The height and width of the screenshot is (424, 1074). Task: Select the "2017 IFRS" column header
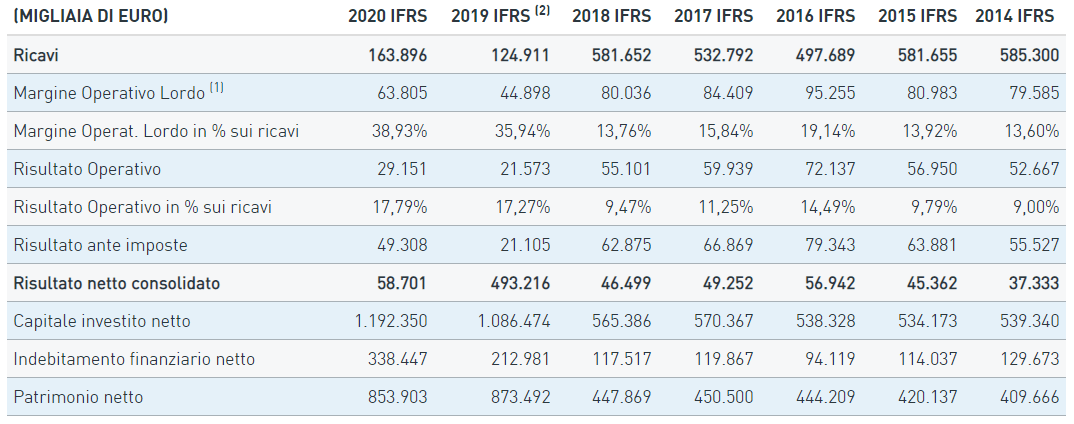(713, 16)
